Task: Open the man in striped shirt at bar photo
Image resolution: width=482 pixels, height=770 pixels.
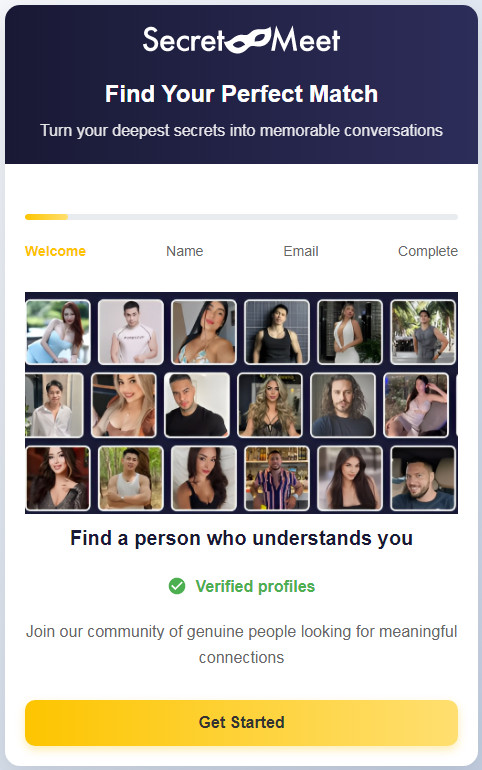Action: pos(277,478)
